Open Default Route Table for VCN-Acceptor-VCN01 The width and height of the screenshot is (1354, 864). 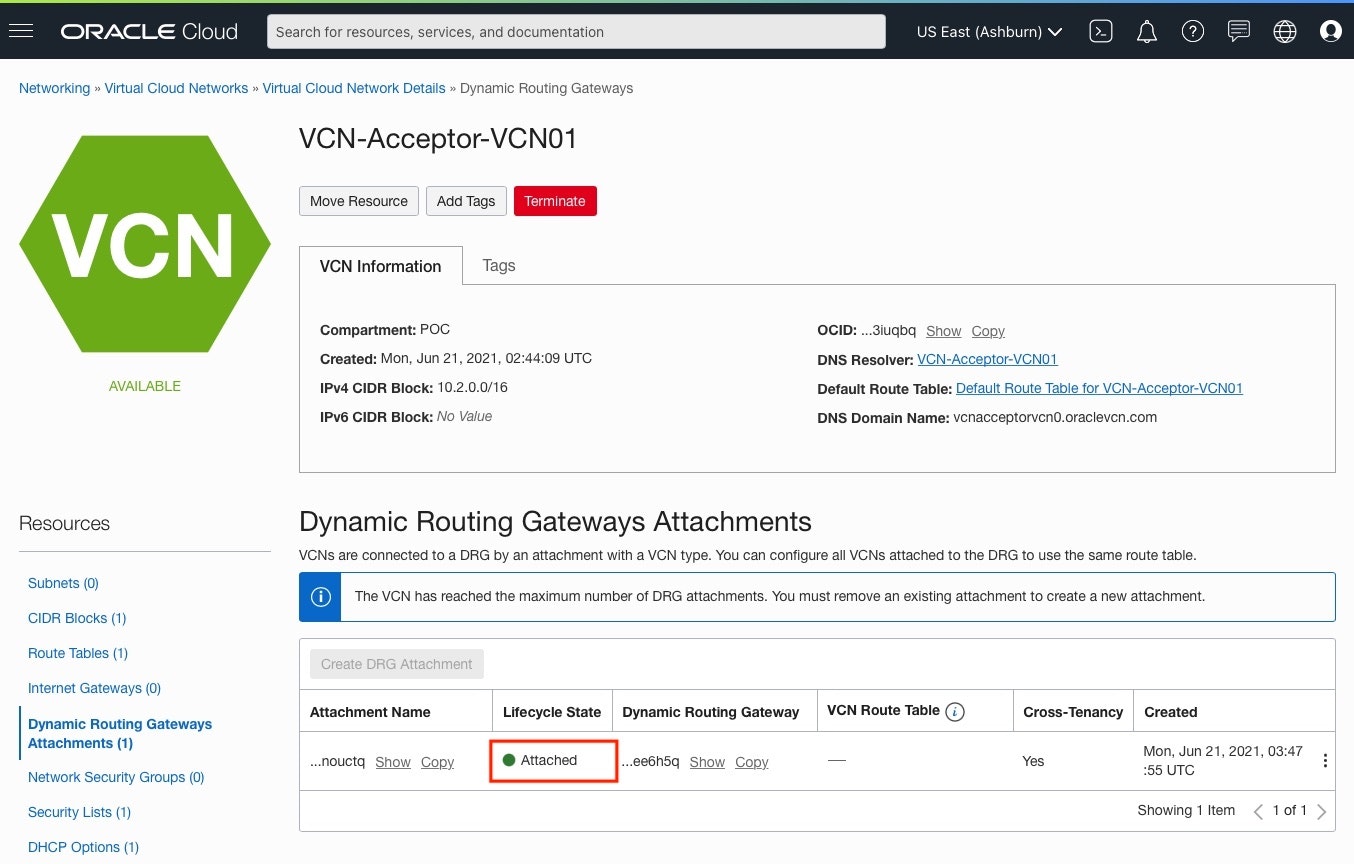tap(1099, 388)
